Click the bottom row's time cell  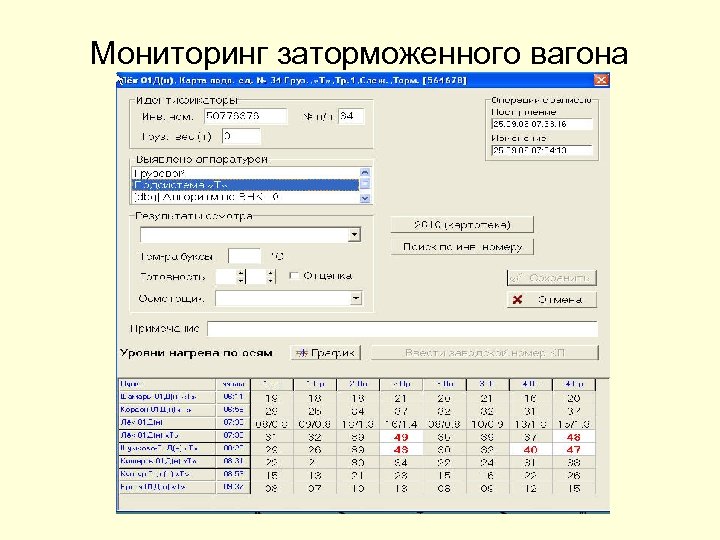tap(233, 486)
